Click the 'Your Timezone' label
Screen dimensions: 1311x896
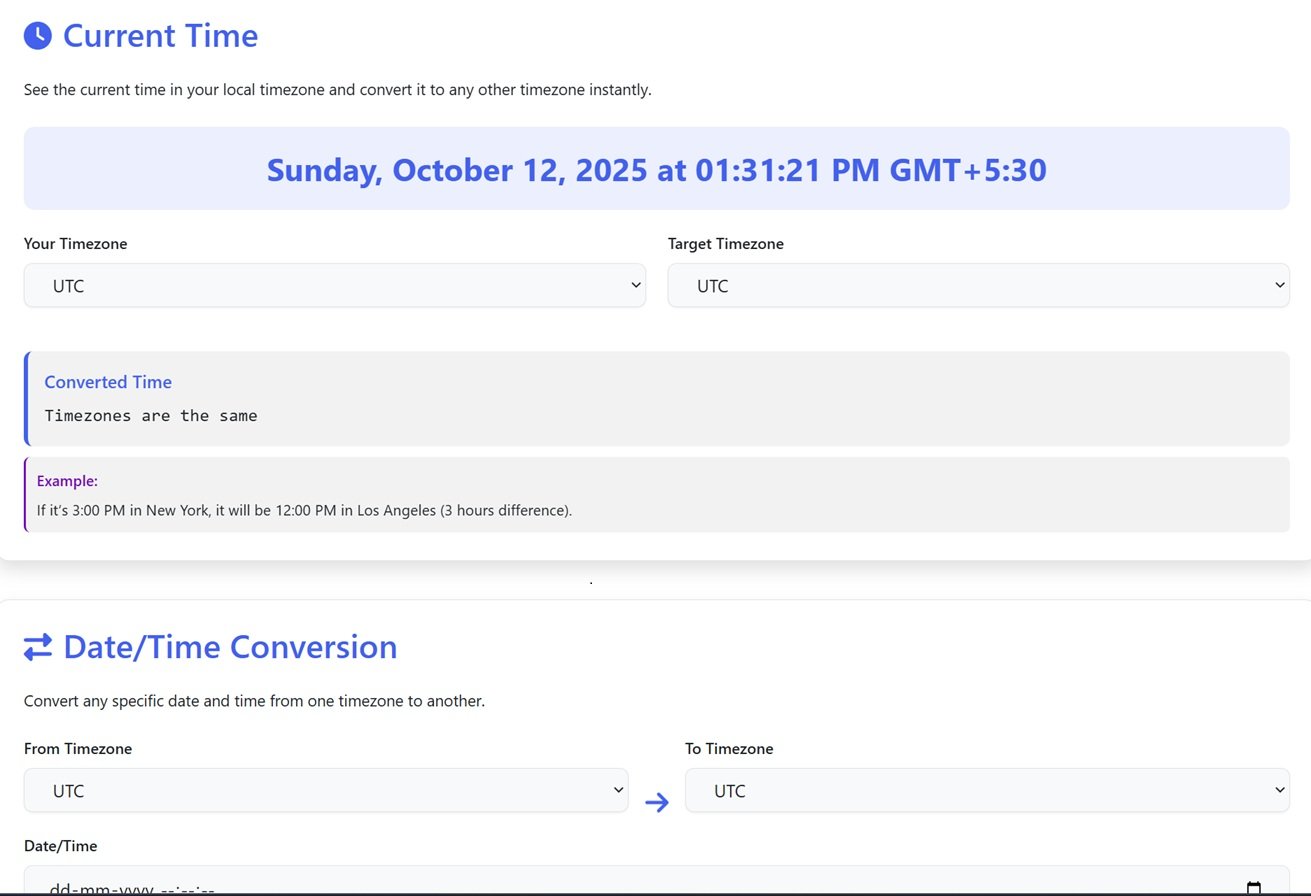tap(76, 244)
